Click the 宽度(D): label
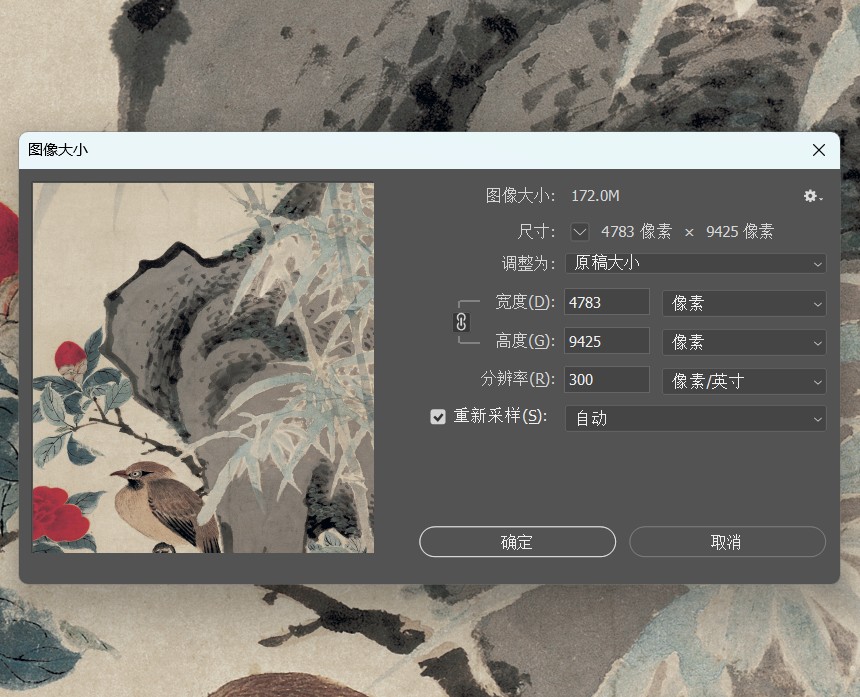 [x=525, y=302]
